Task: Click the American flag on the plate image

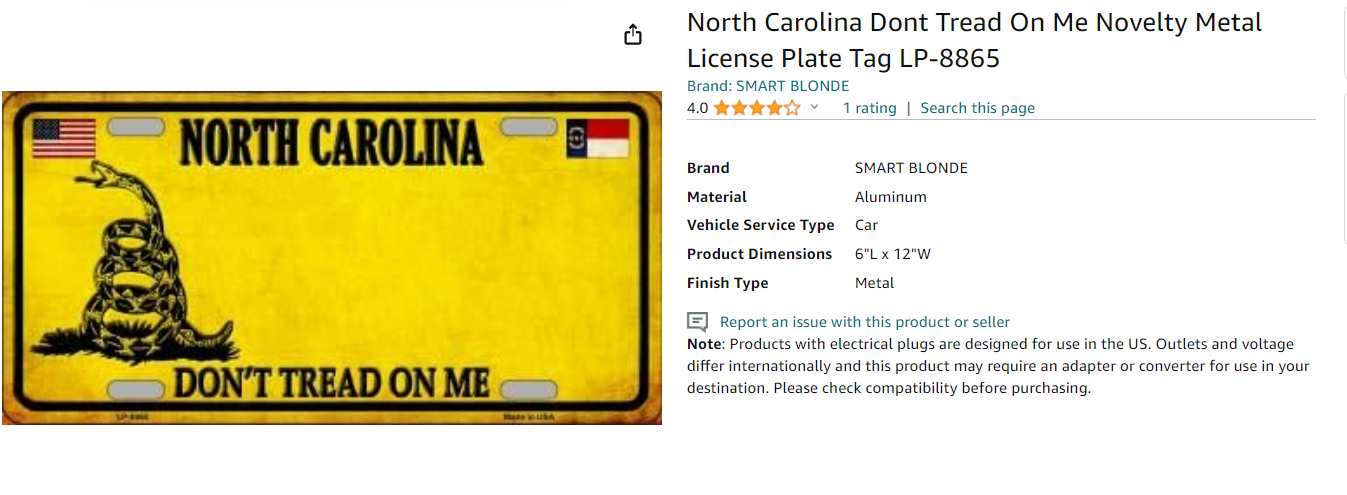Action: 64,138
